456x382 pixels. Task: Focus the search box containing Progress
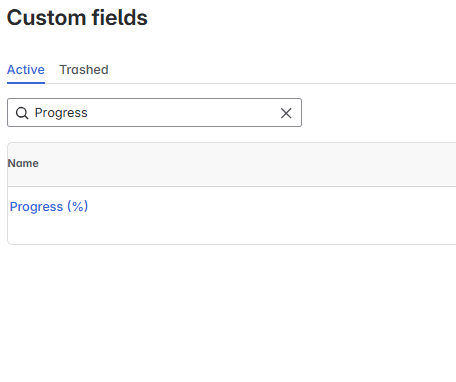click(154, 113)
